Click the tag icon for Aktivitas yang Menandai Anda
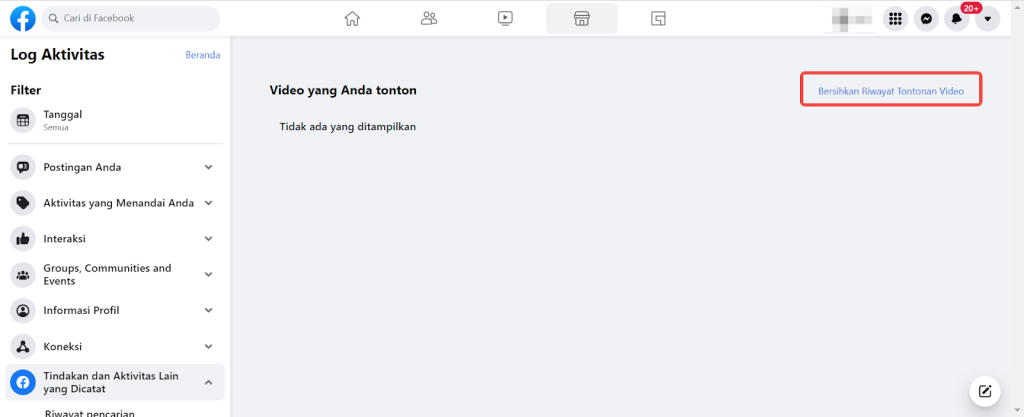Screen dimensions: 1024x417 click(23, 203)
